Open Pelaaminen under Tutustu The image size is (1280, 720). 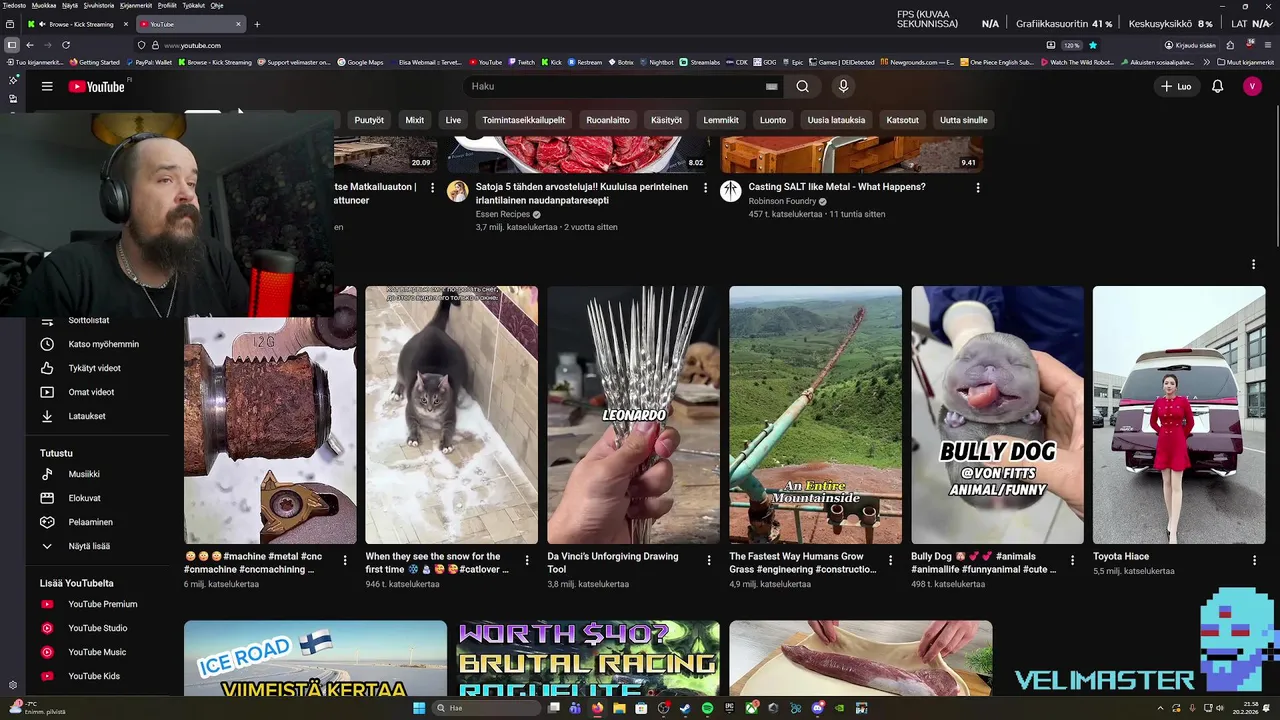(90, 522)
